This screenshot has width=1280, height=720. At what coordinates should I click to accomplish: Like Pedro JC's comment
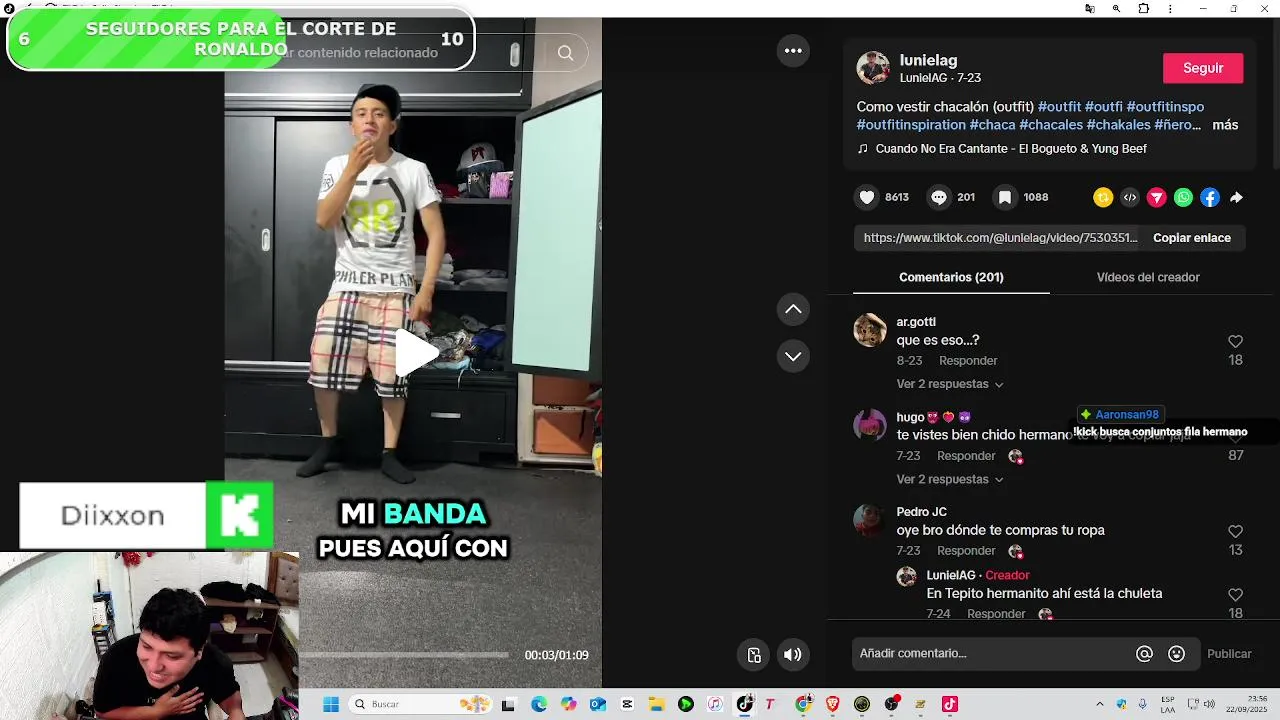tap(1235, 531)
